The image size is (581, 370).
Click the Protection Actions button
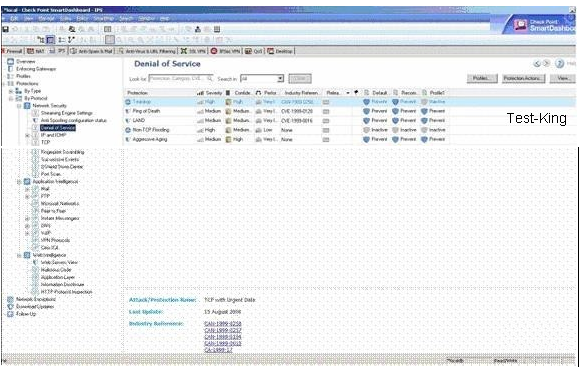(524, 79)
